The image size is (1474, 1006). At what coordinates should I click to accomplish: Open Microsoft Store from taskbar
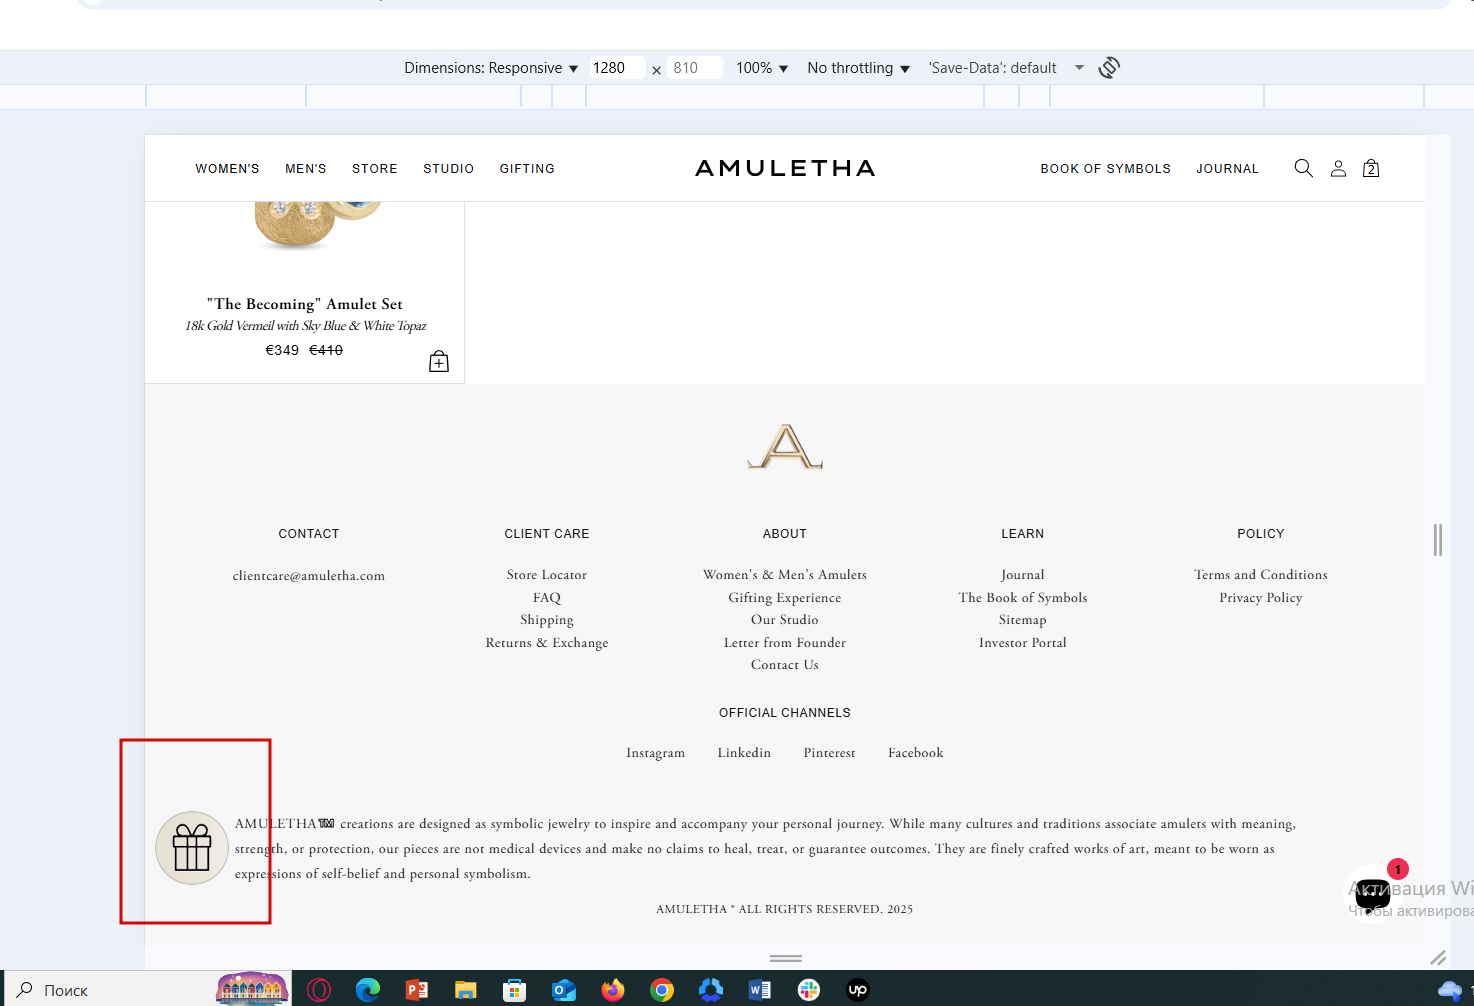point(515,990)
